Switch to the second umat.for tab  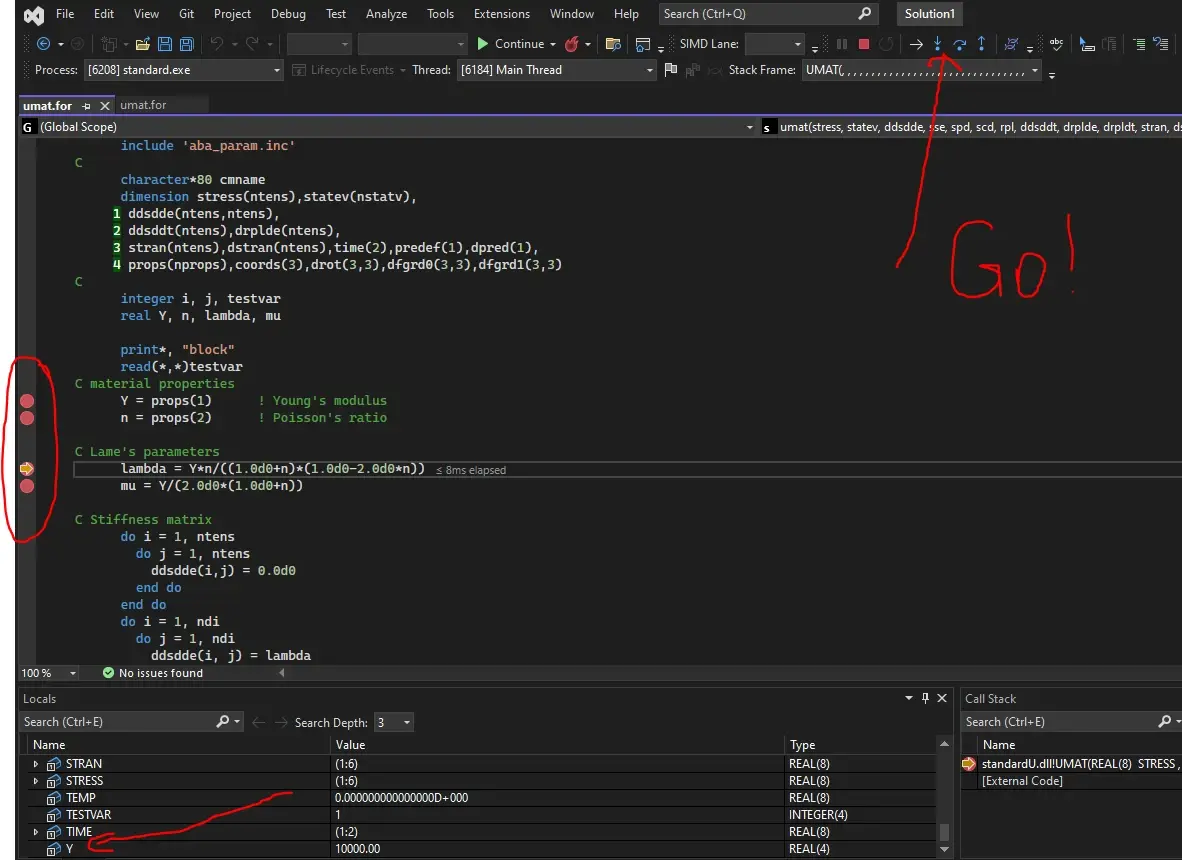[x=143, y=105]
